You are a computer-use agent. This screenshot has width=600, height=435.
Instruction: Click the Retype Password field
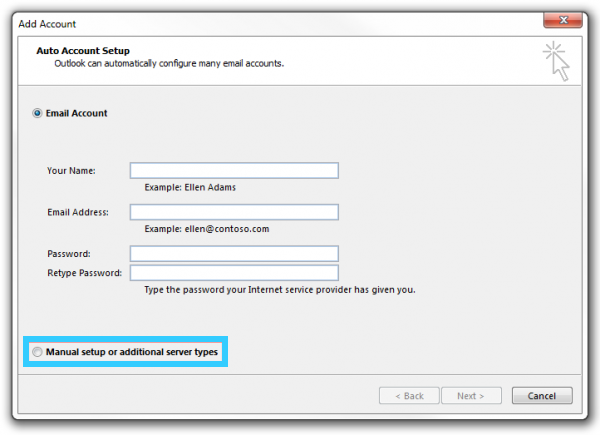coord(234,273)
